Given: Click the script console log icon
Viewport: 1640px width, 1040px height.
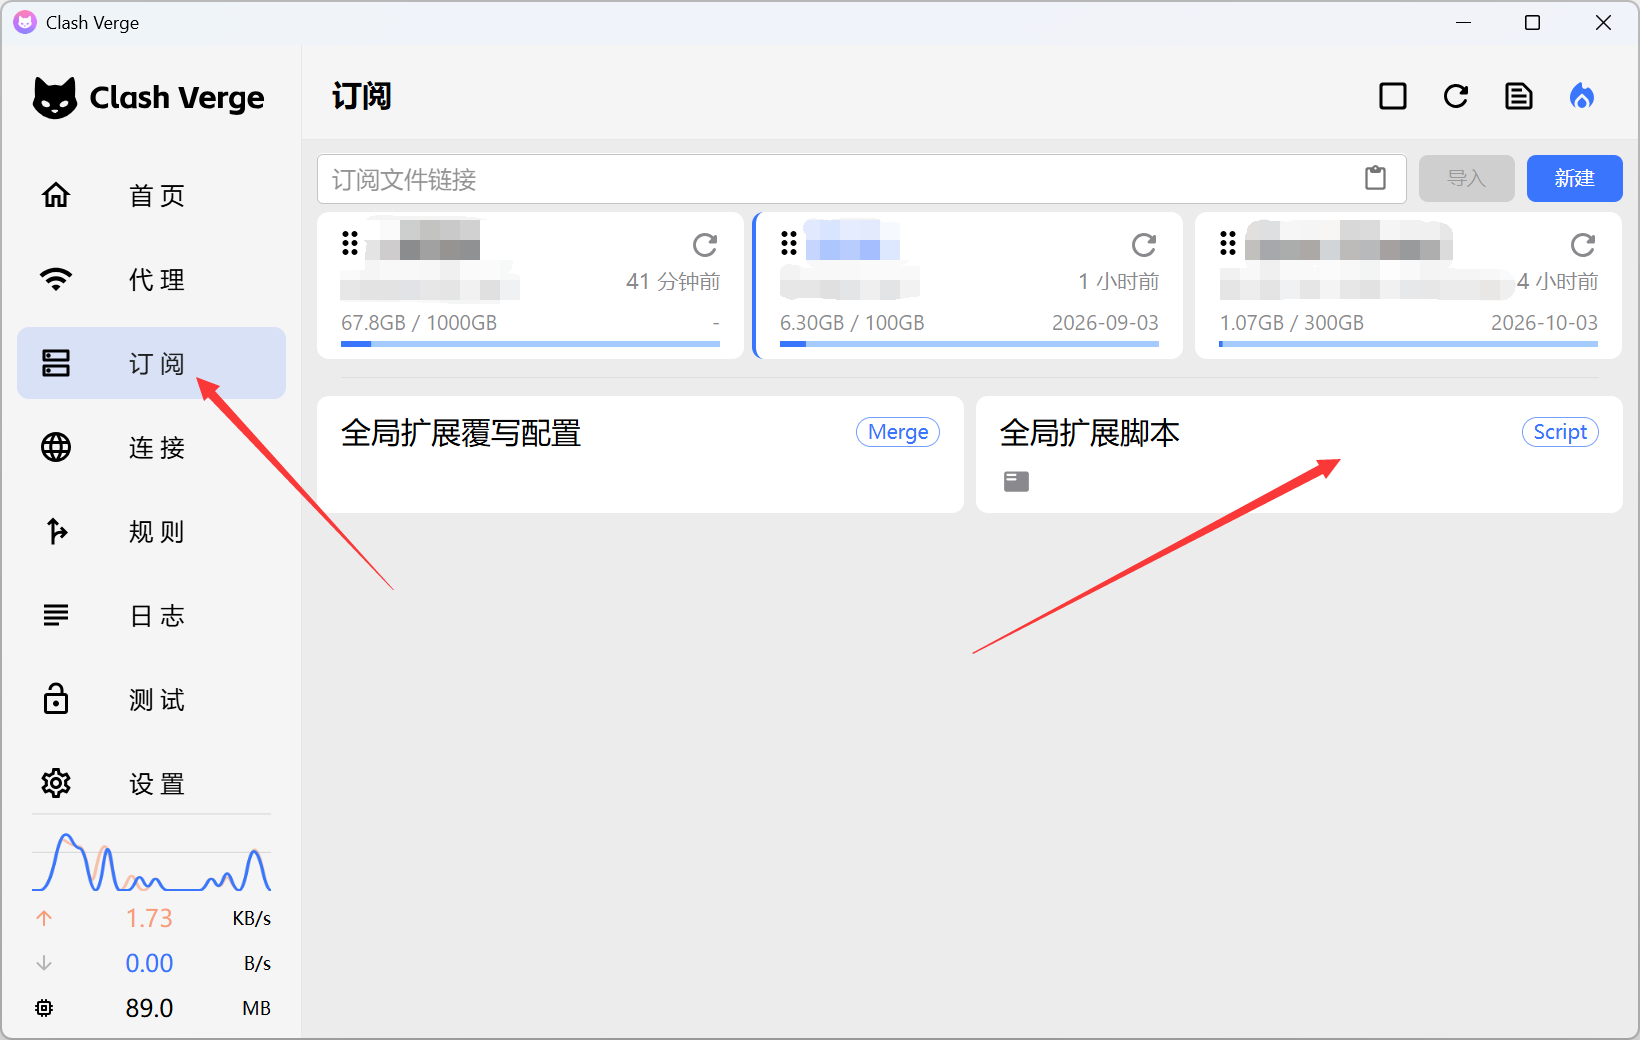Looking at the screenshot, I should (x=1016, y=482).
